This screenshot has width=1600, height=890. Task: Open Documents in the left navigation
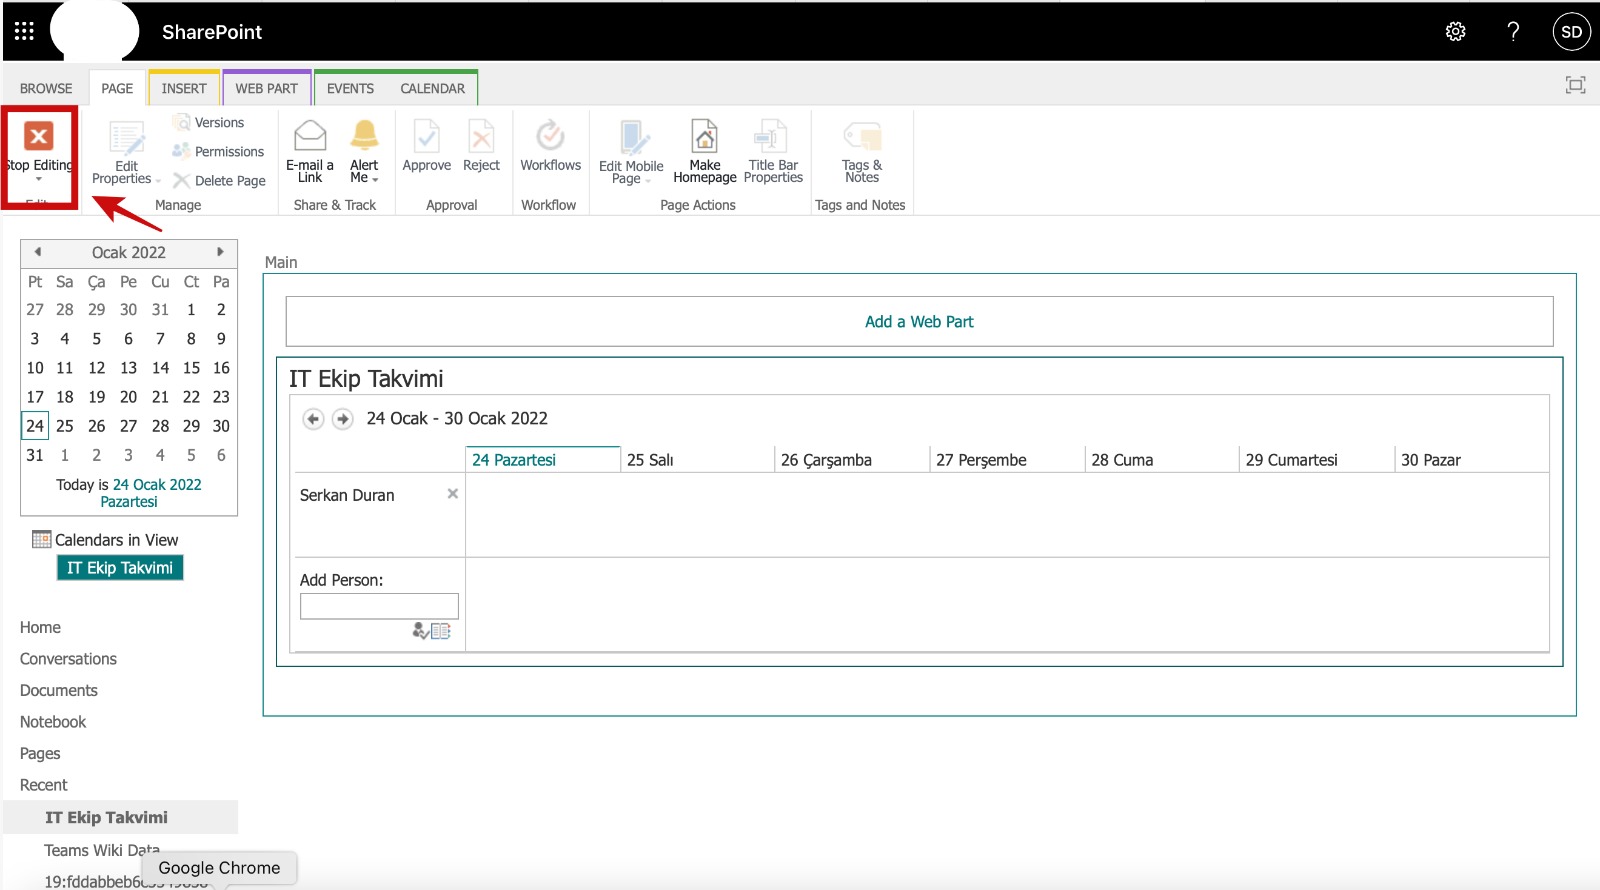59,691
